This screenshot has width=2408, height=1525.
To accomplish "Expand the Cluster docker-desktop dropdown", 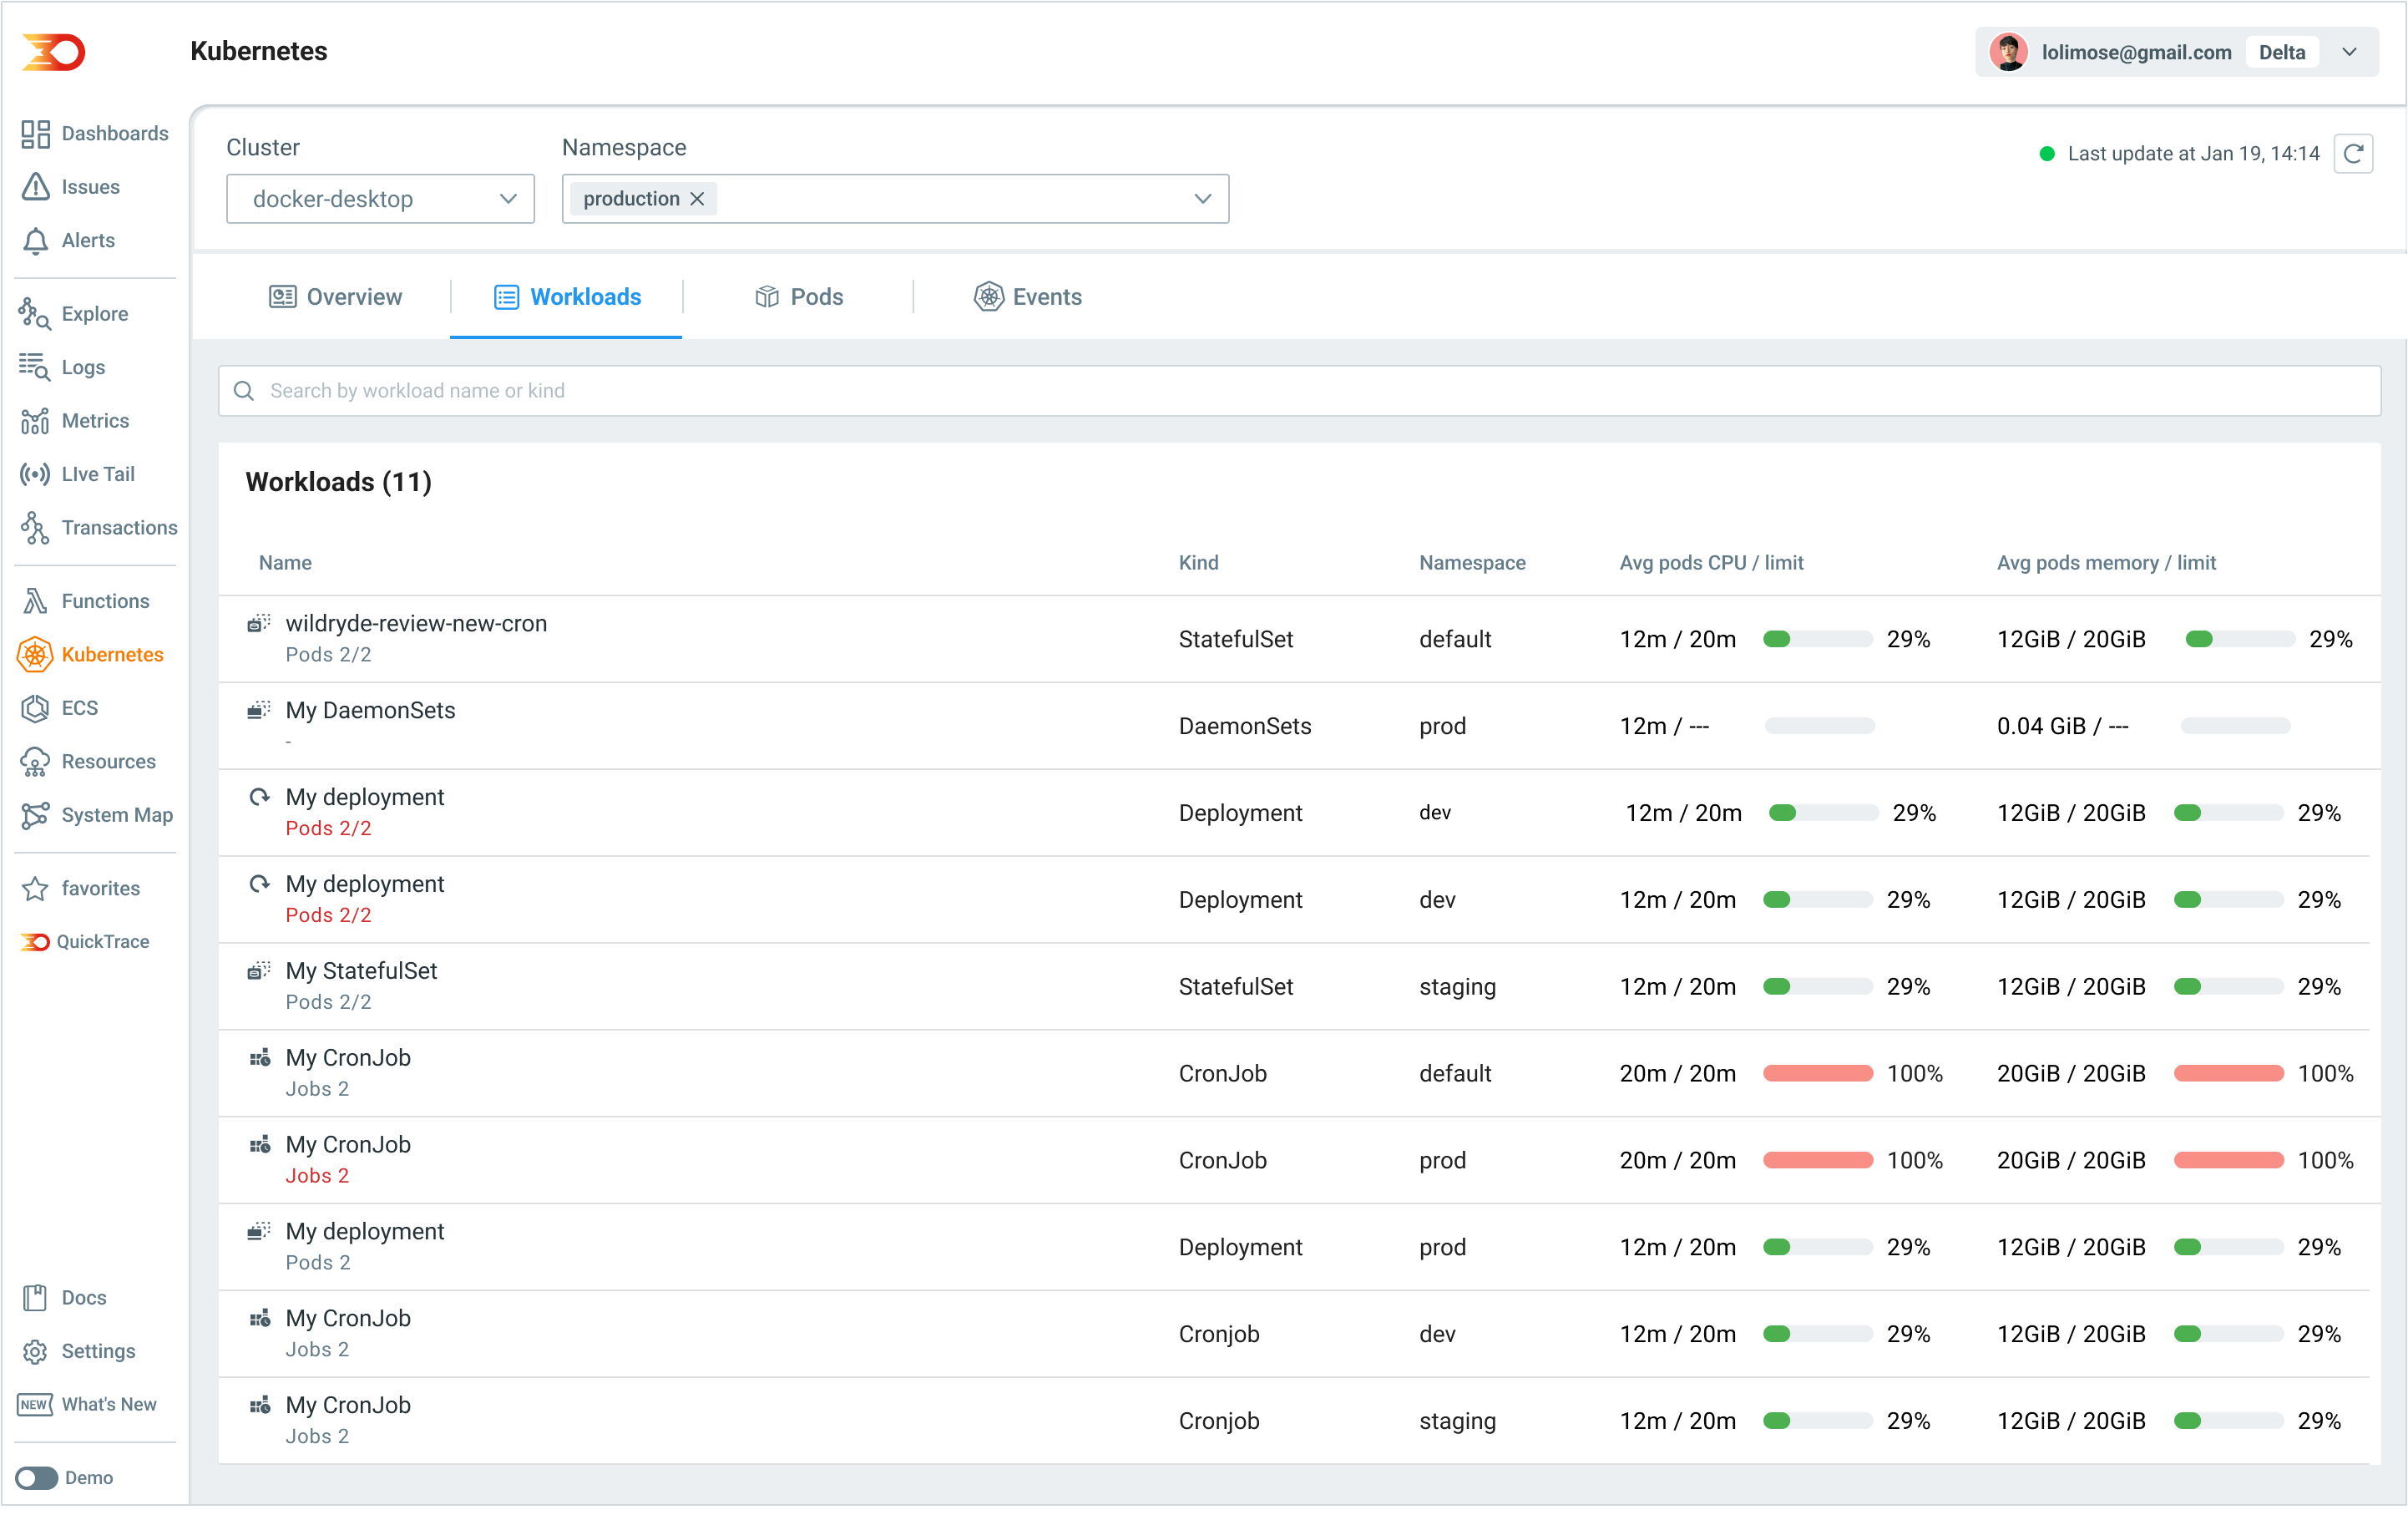I will point(380,199).
